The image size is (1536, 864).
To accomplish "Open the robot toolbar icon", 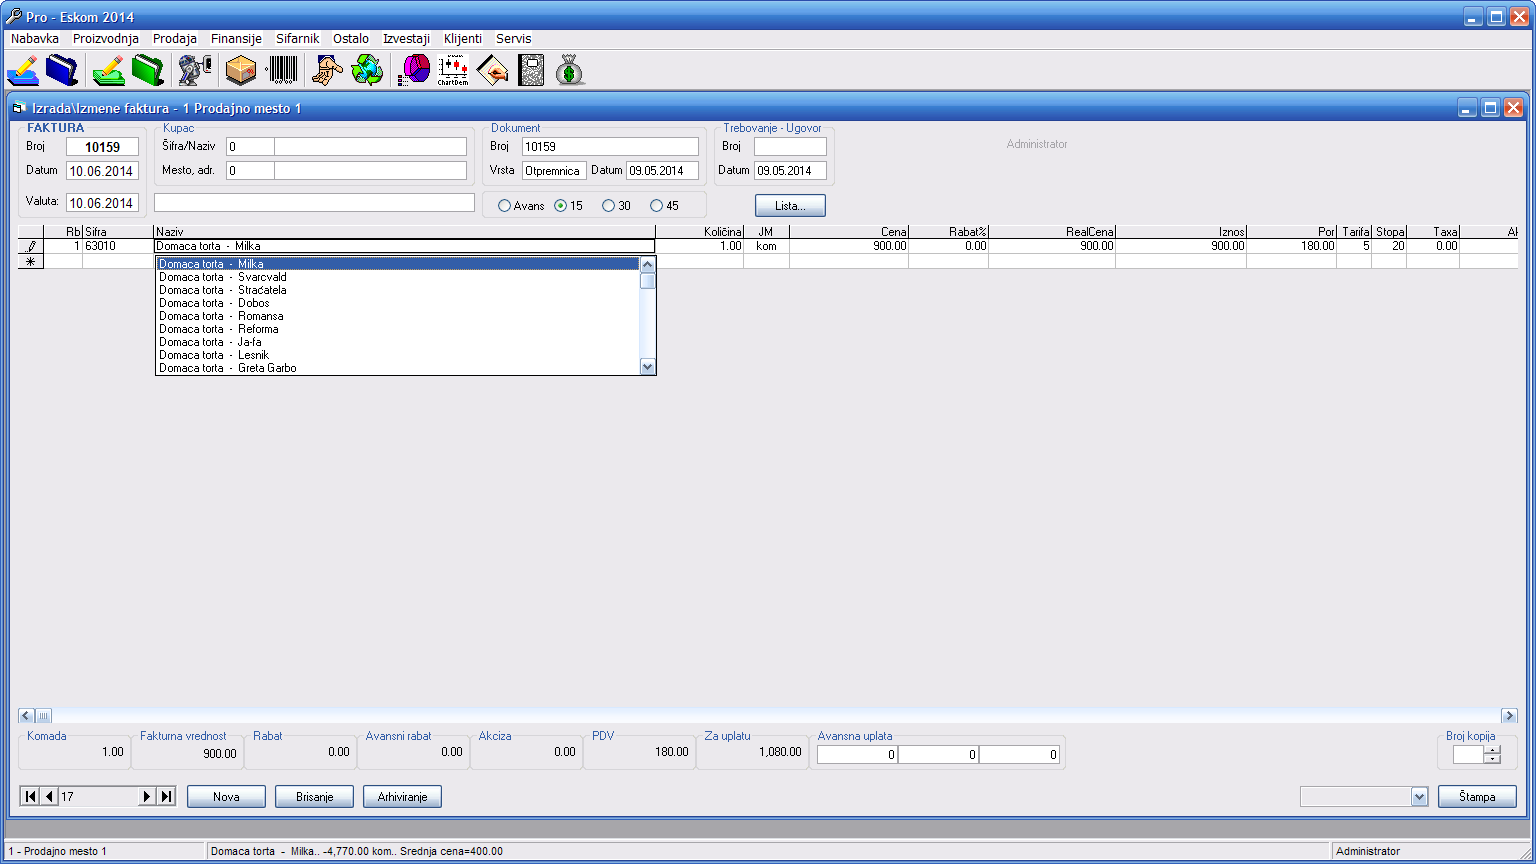I will [195, 70].
